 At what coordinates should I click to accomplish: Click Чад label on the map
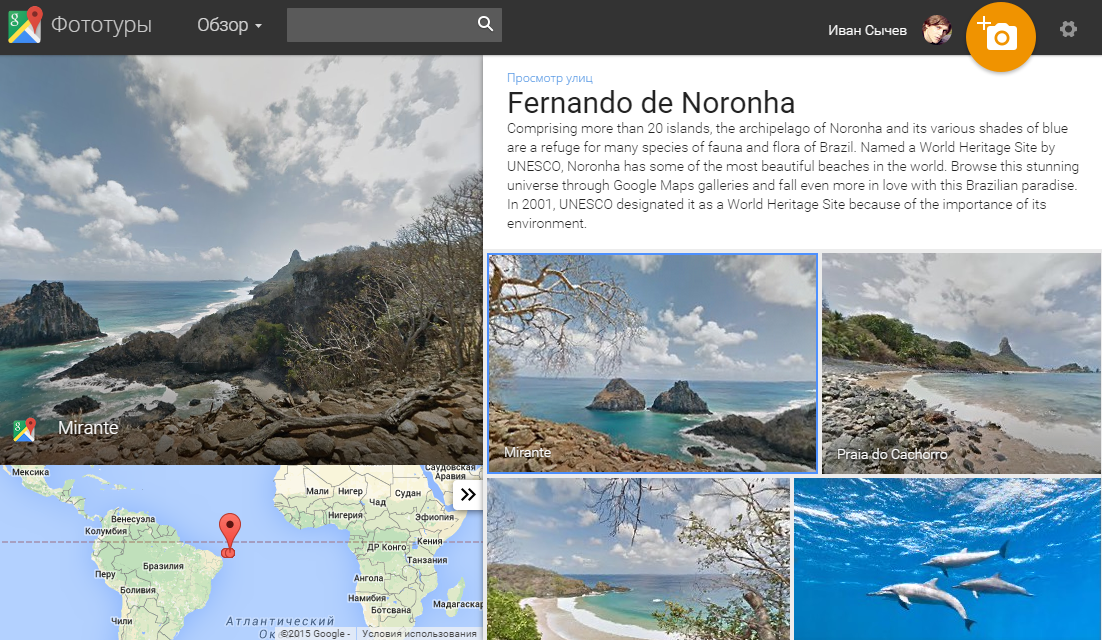point(377,502)
